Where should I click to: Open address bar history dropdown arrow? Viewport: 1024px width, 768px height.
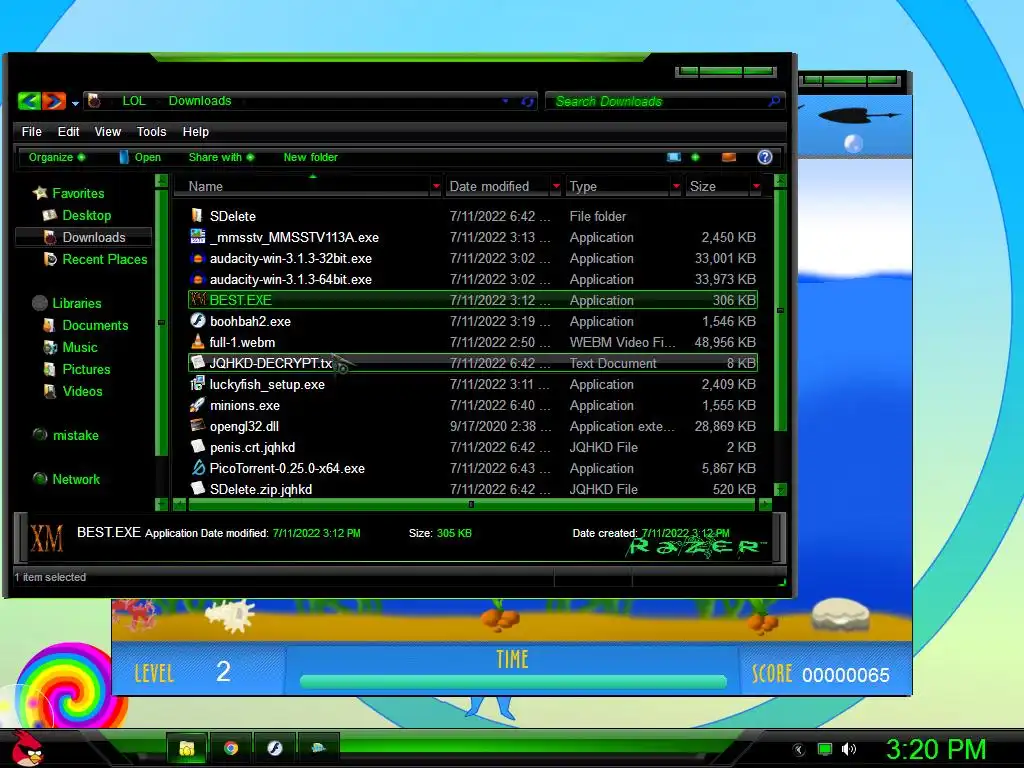click(505, 101)
